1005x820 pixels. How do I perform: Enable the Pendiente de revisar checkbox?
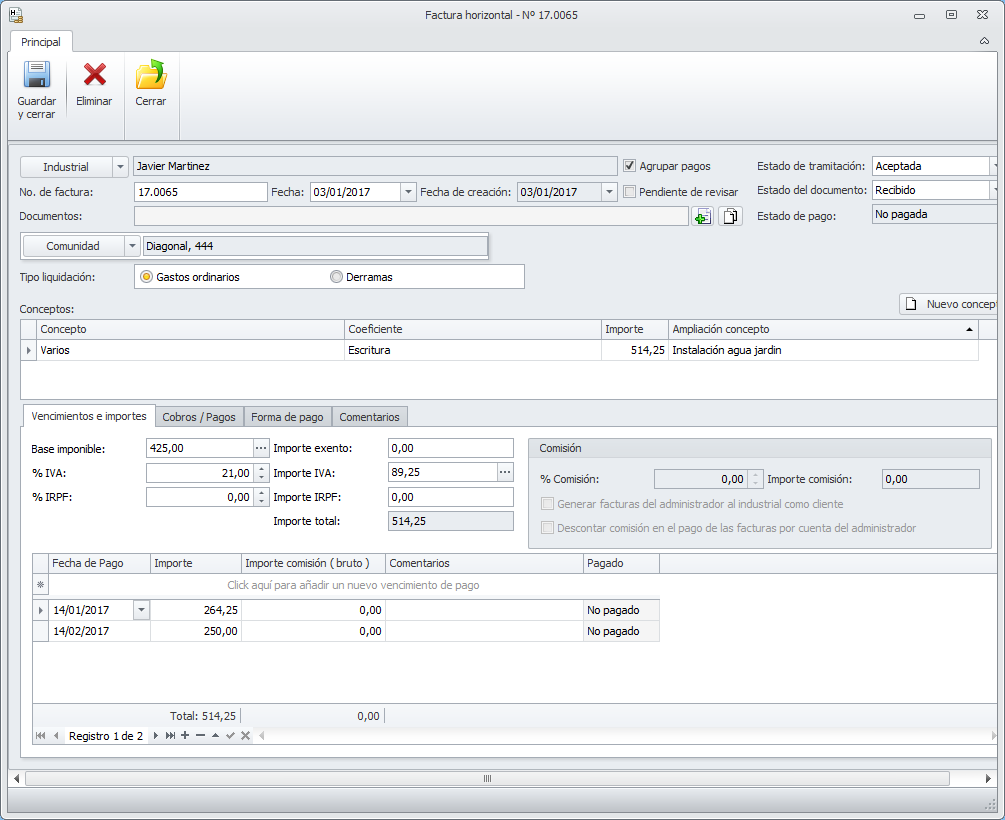click(x=630, y=192)
